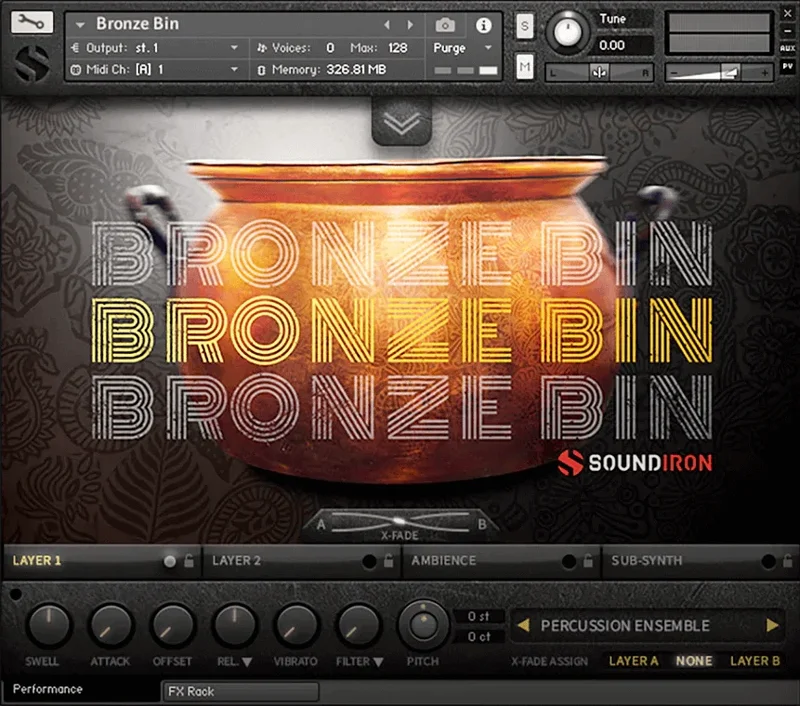Click the 0 ct cents value
Image resolution: width=800 pixels, height=706 pixels.
pos(479,637)
